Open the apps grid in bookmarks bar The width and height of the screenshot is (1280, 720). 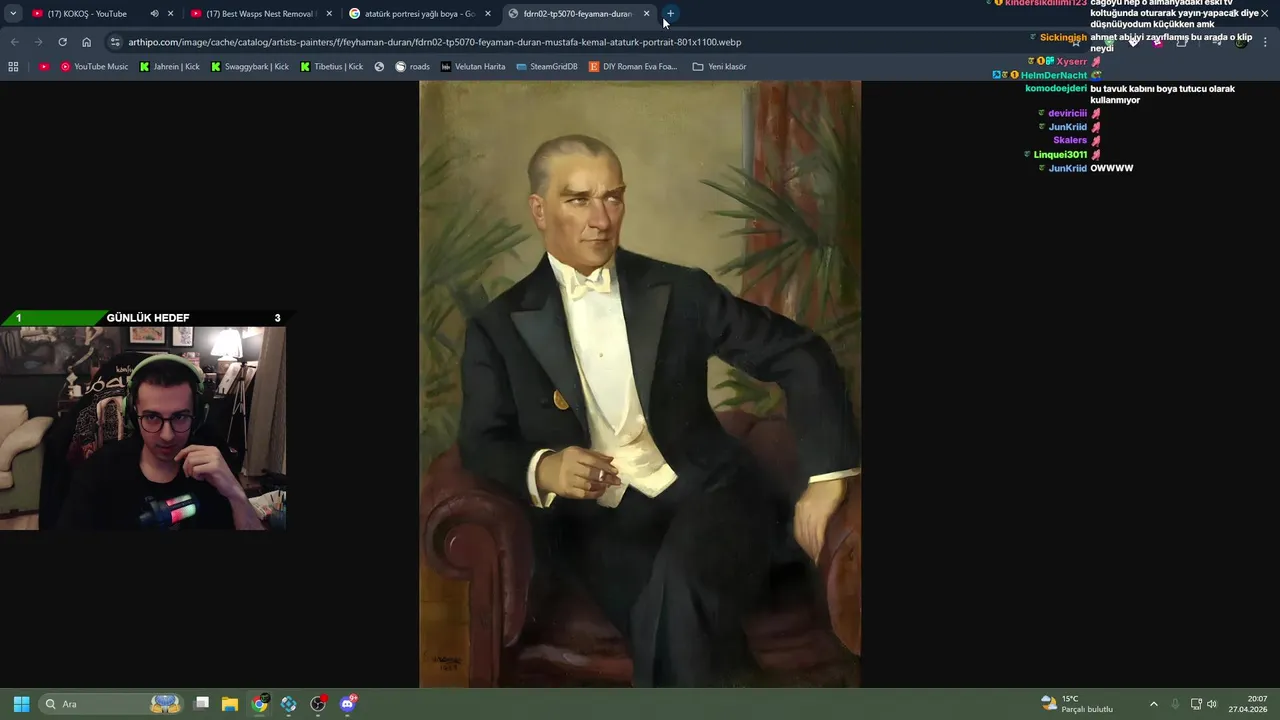(13, 67)
